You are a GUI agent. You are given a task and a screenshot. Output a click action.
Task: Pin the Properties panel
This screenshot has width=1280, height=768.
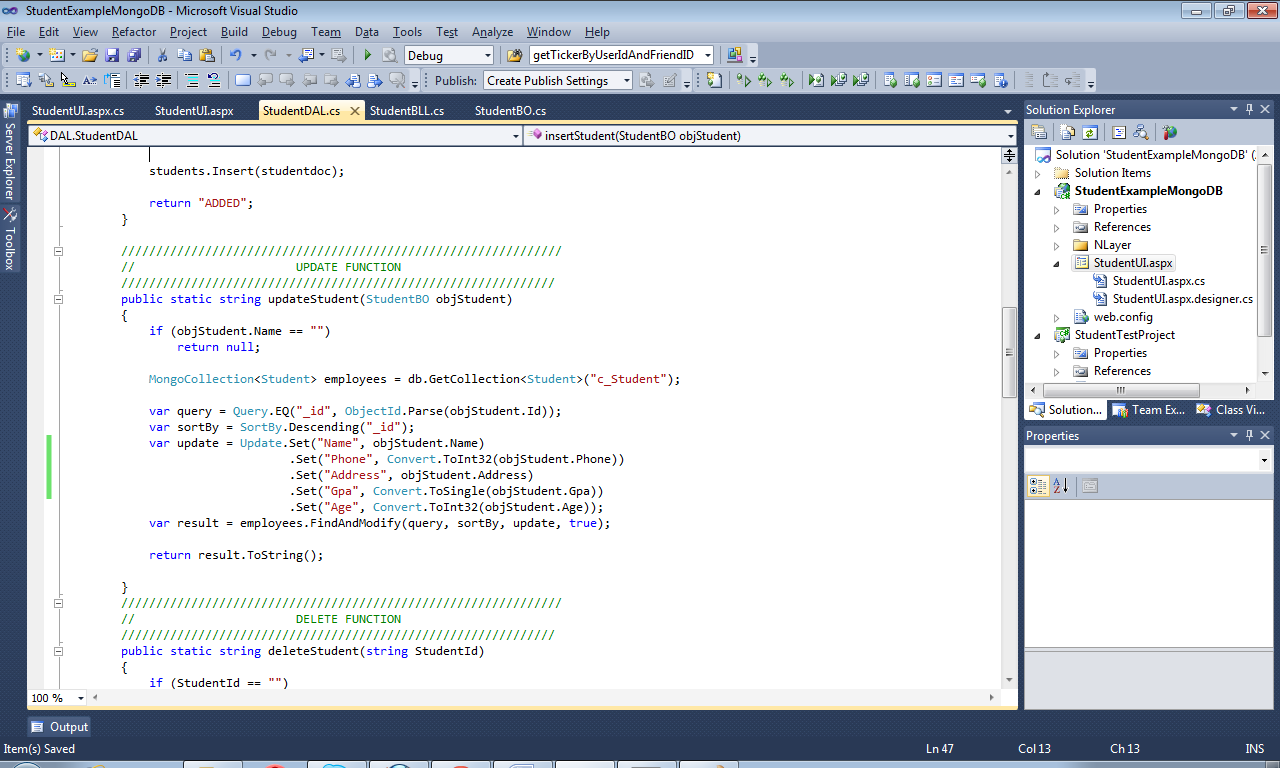tap(1249, 434)
